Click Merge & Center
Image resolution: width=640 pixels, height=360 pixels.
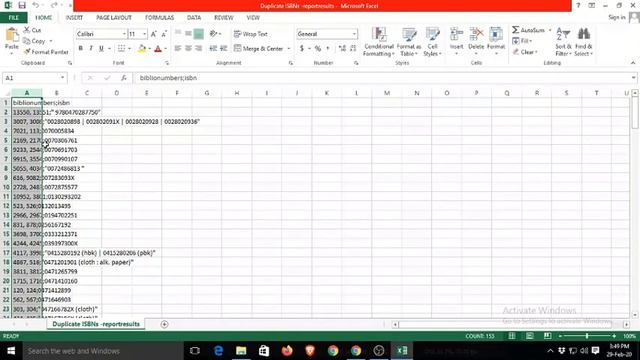click(259, 49)
